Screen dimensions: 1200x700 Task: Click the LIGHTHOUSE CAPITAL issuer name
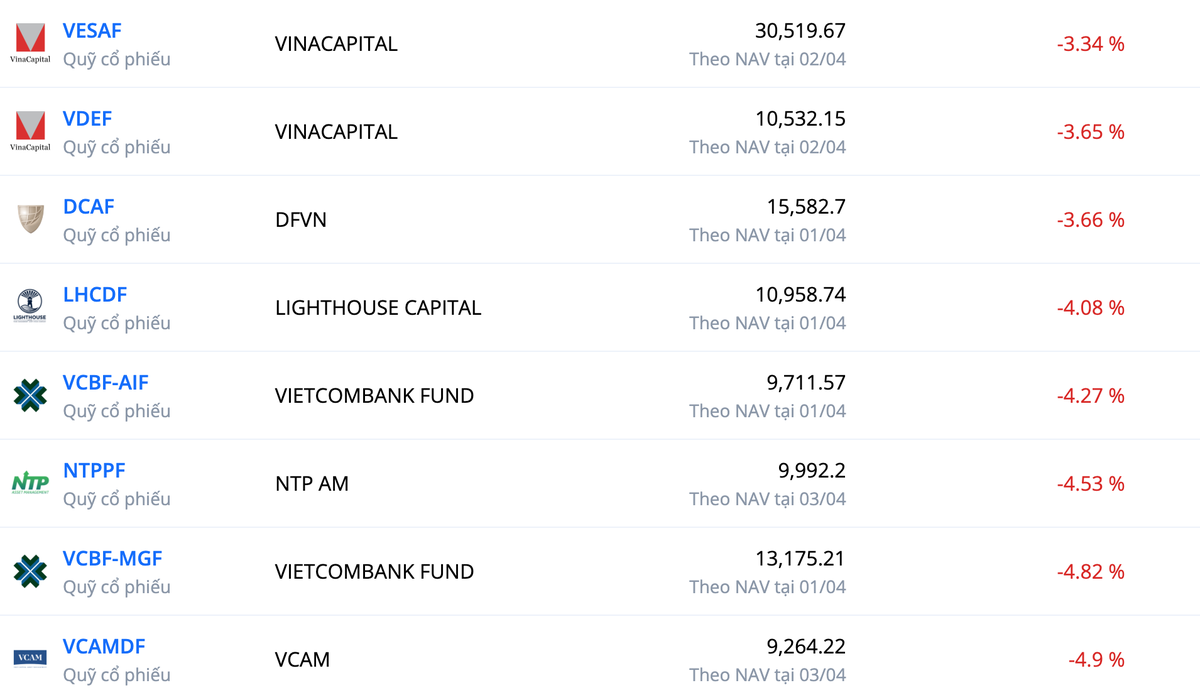(x=378, y=308)
